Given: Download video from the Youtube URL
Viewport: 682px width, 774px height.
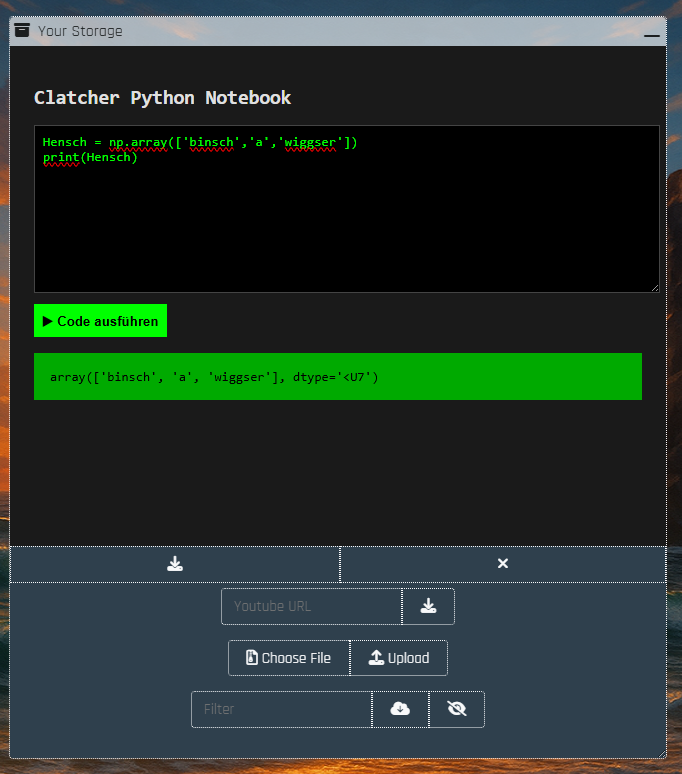Looking at the screenshot, I should click(x=428, y=606).
